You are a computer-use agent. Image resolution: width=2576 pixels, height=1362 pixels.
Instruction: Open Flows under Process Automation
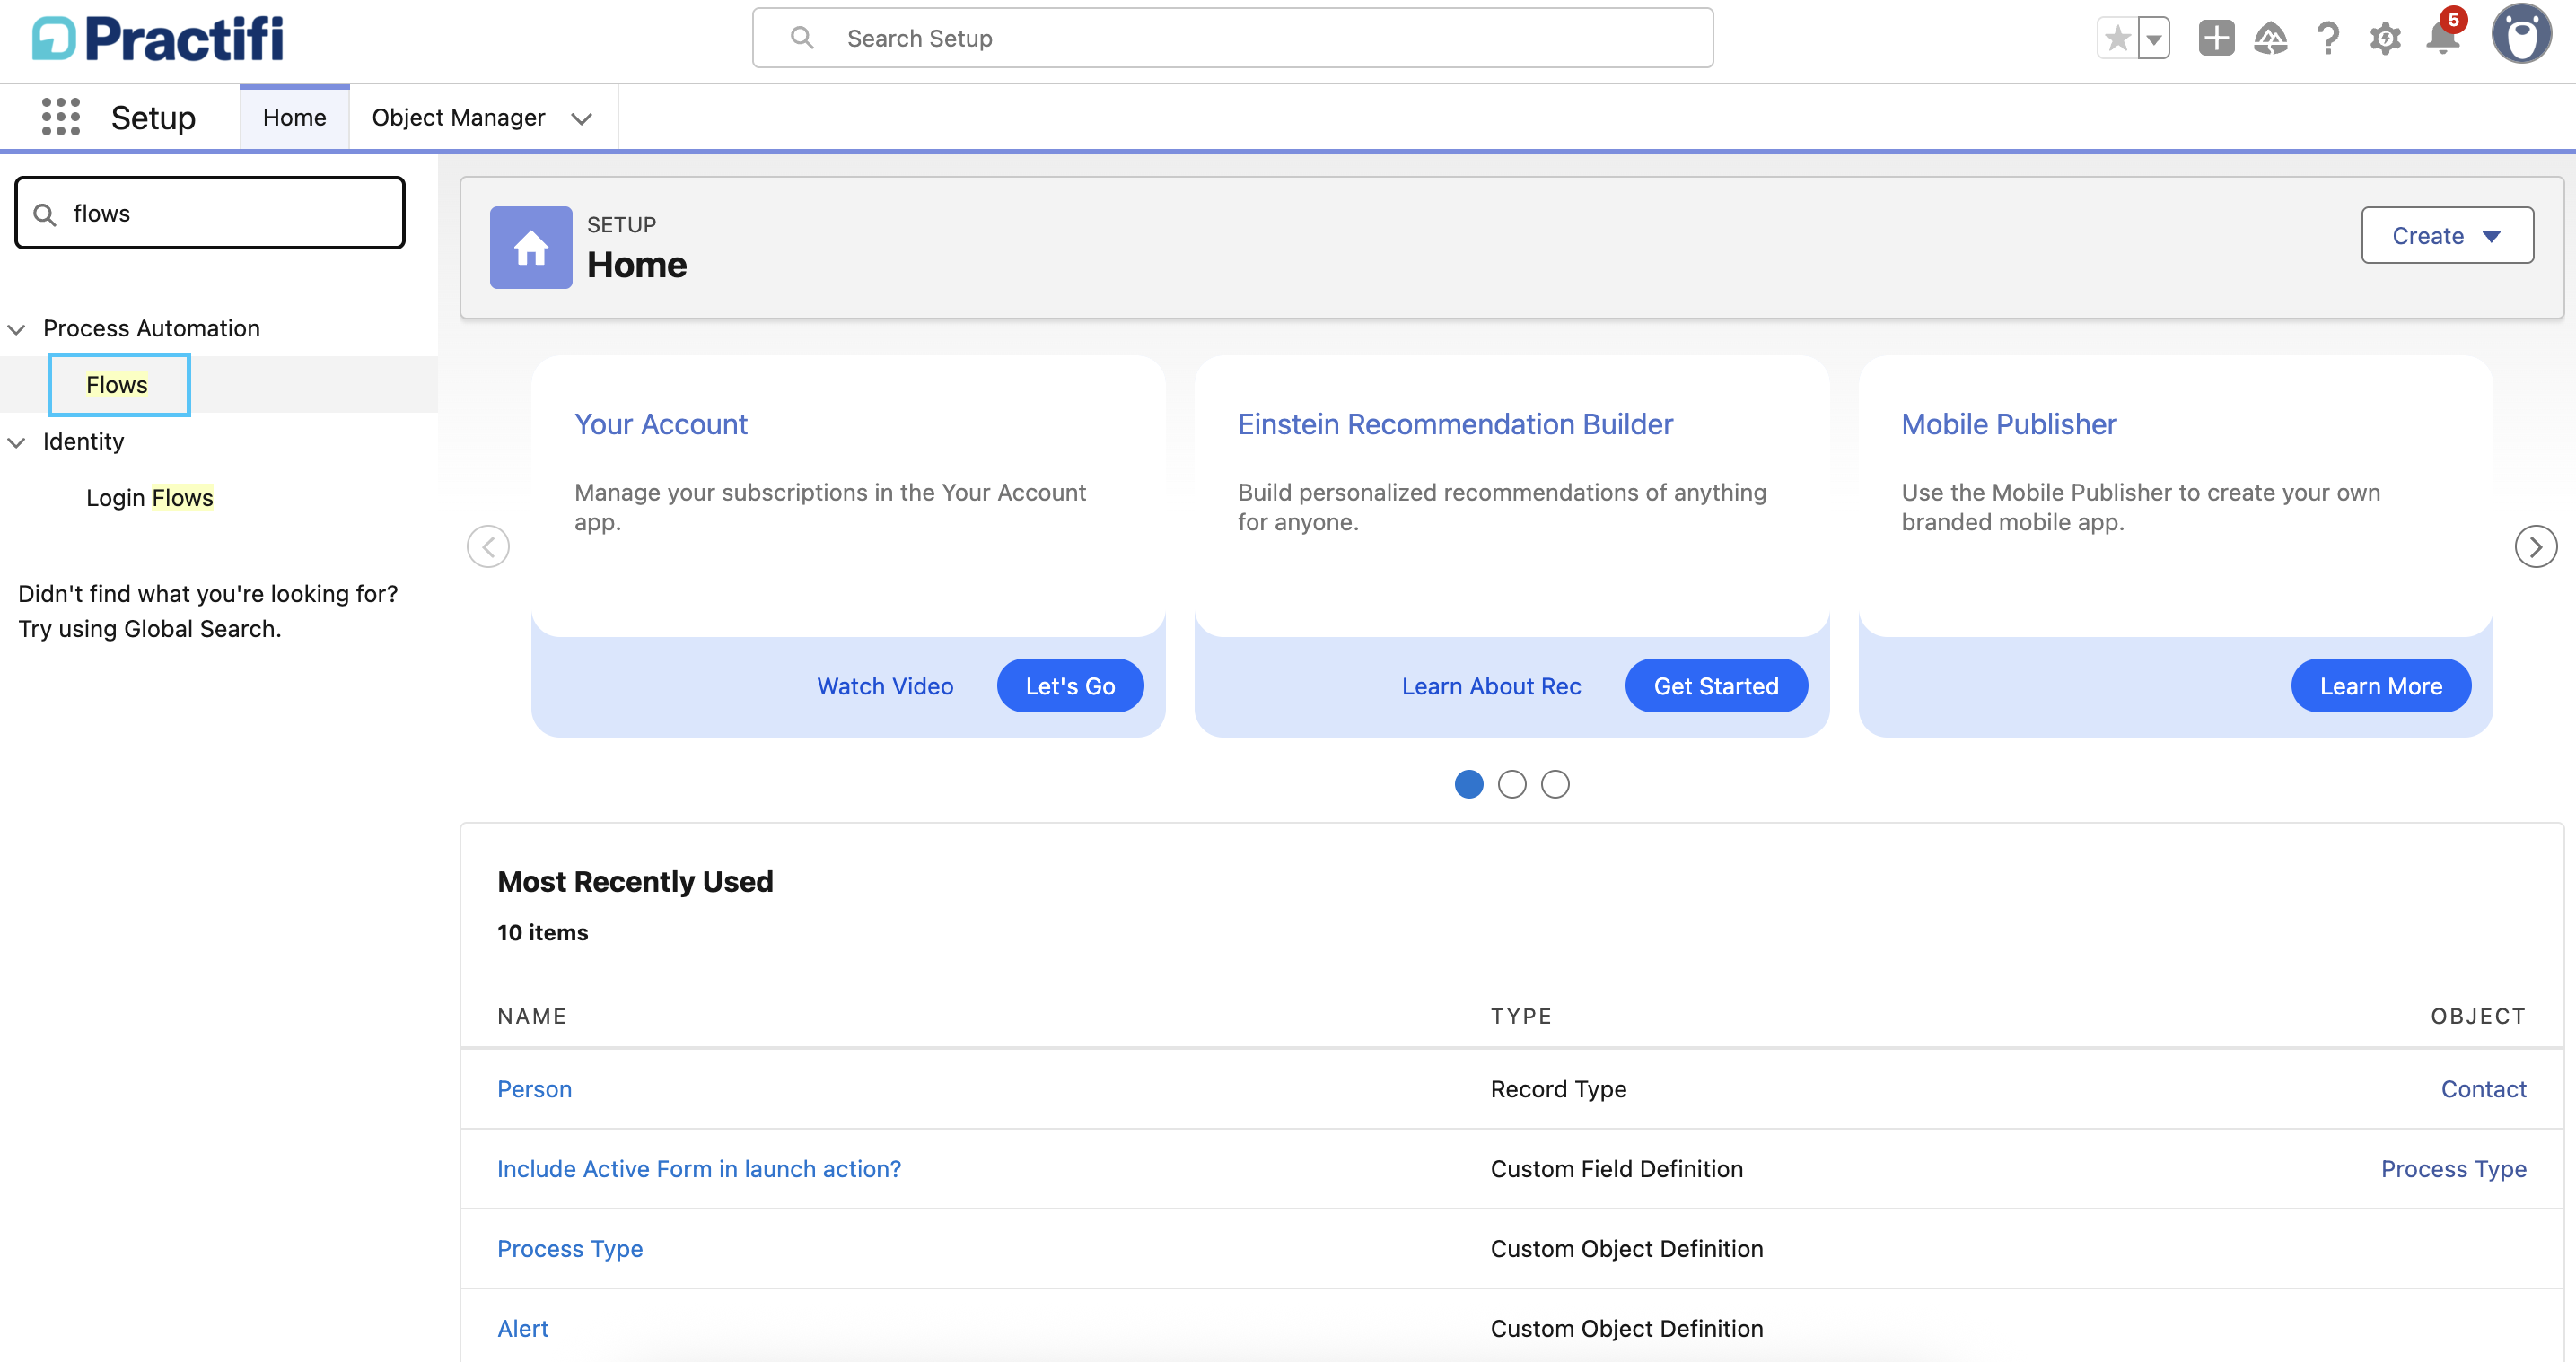click(x=117, y=385)
